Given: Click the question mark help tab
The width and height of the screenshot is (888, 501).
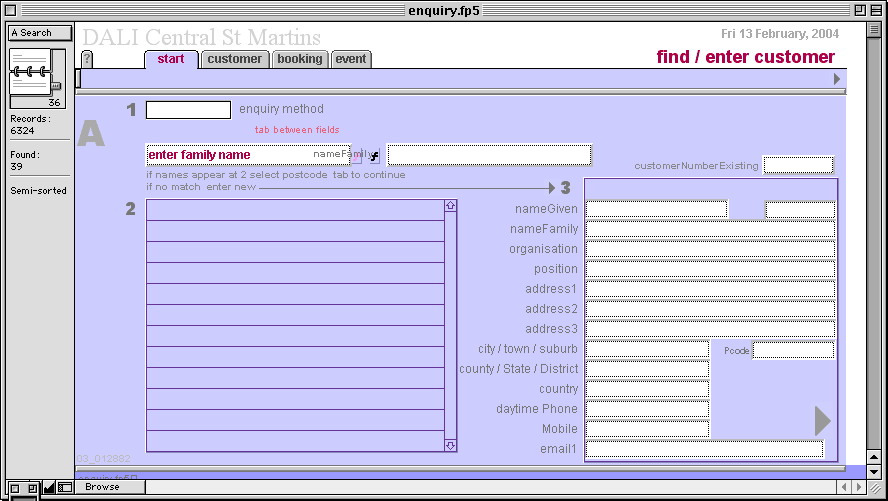Looking at the screenshot, I should coord(87,59).
